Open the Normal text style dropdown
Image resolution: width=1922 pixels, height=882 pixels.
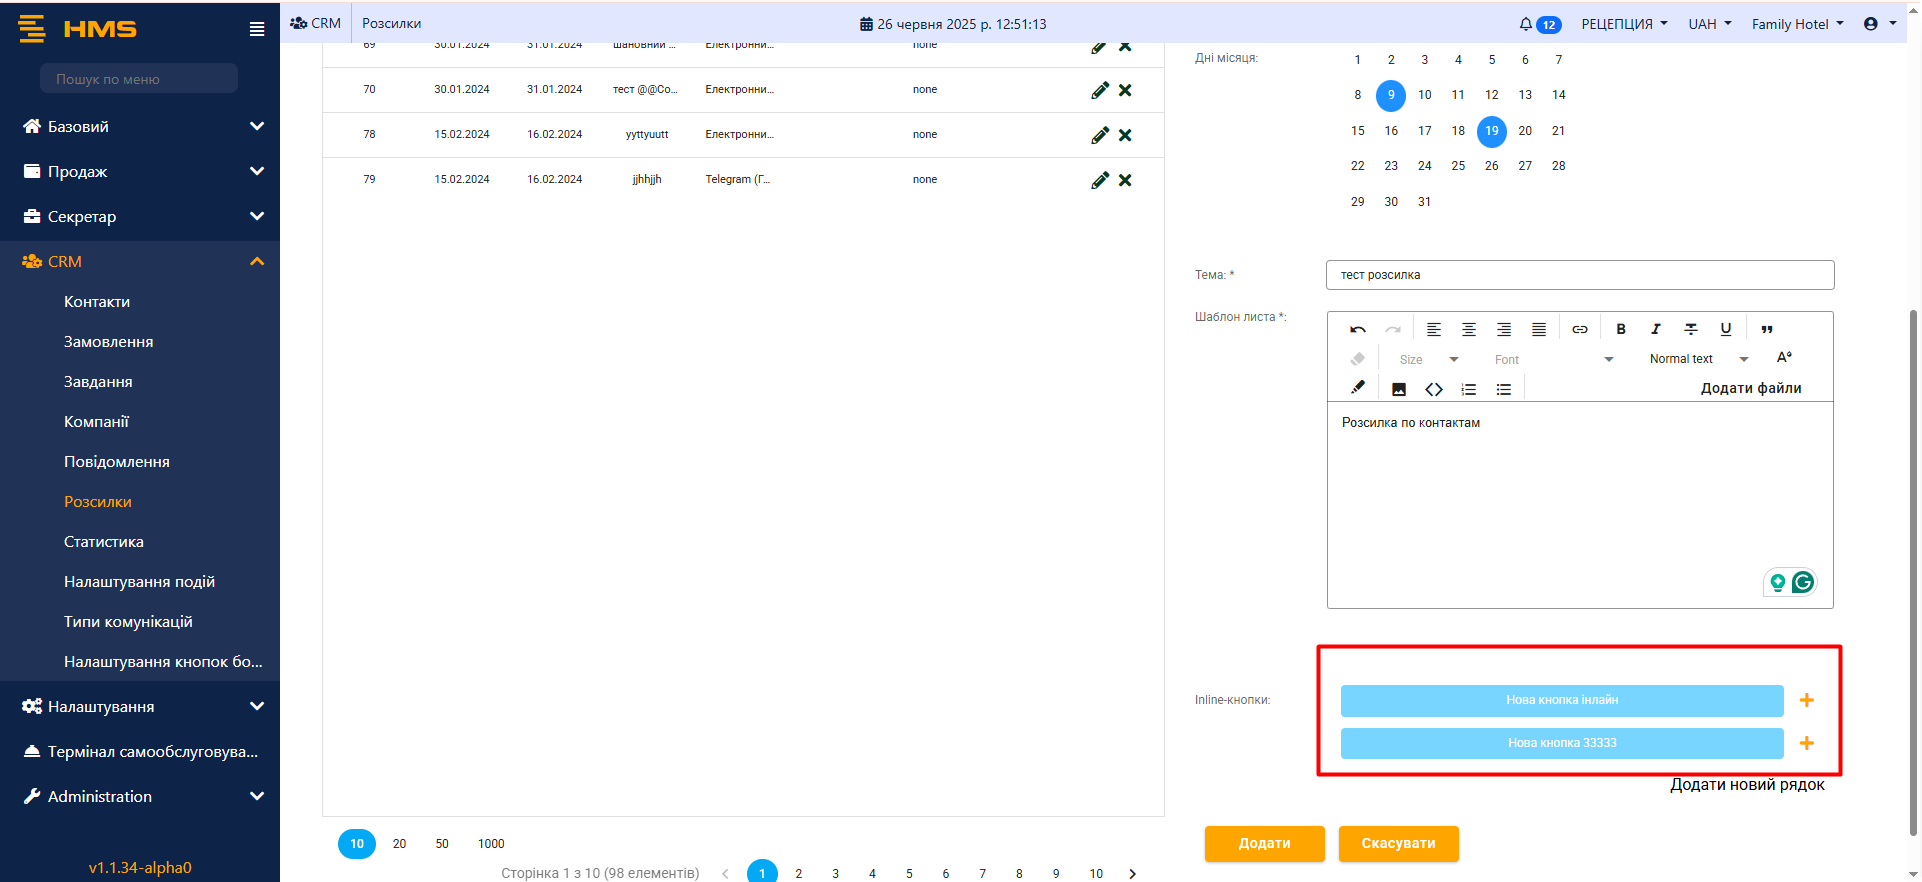pyautogui.click(x=1698, y=359)
